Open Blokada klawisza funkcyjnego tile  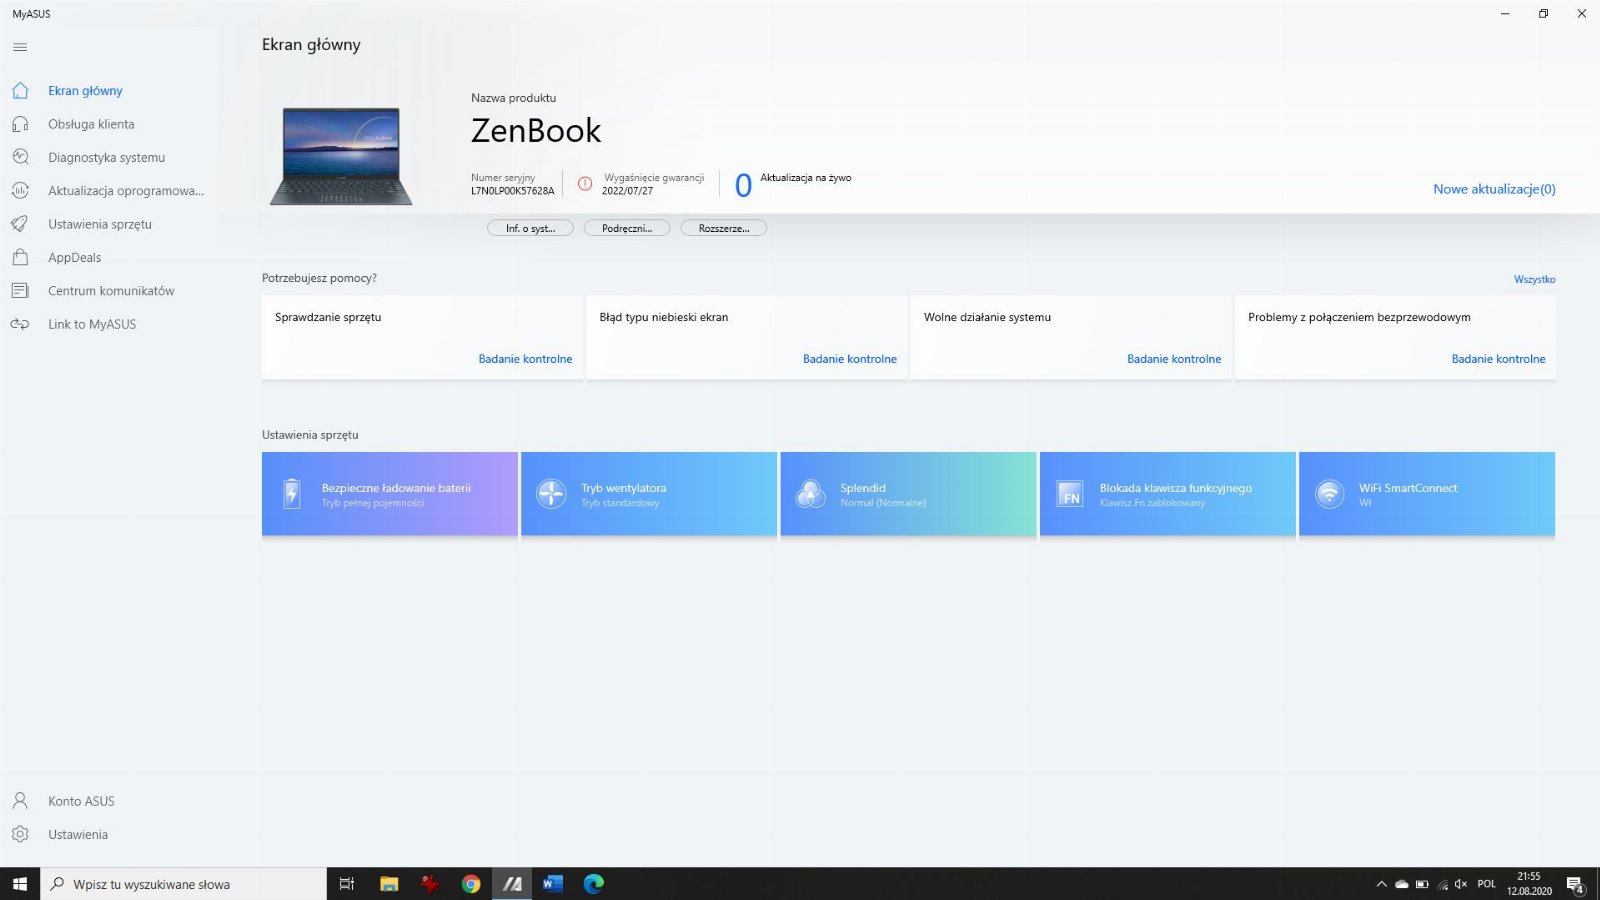point(1168,494)
